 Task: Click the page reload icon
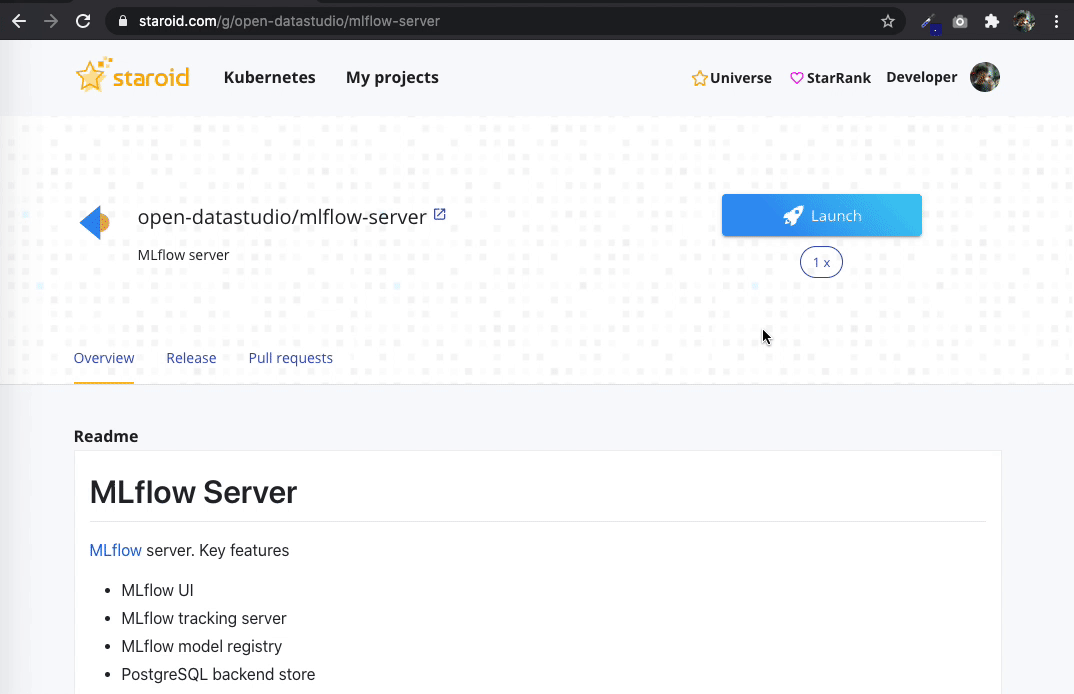tap(83, 20)
